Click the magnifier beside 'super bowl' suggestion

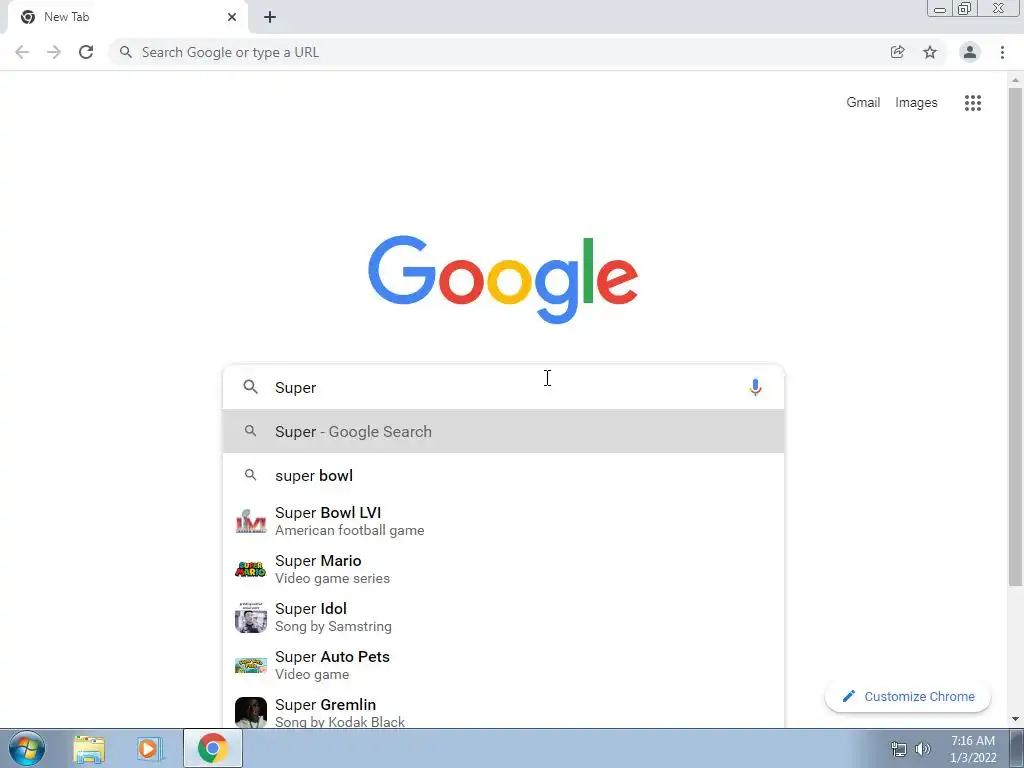coord(250,475)
